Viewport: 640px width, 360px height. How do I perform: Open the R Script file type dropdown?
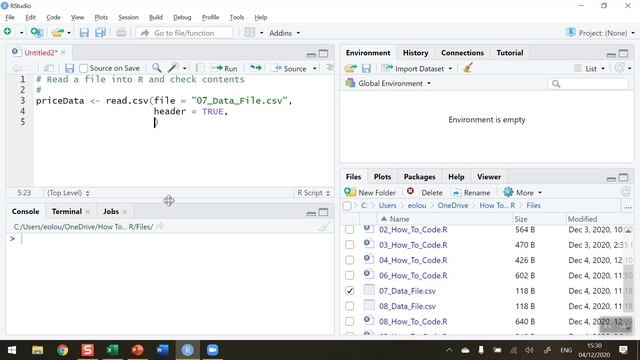[313, 193]
